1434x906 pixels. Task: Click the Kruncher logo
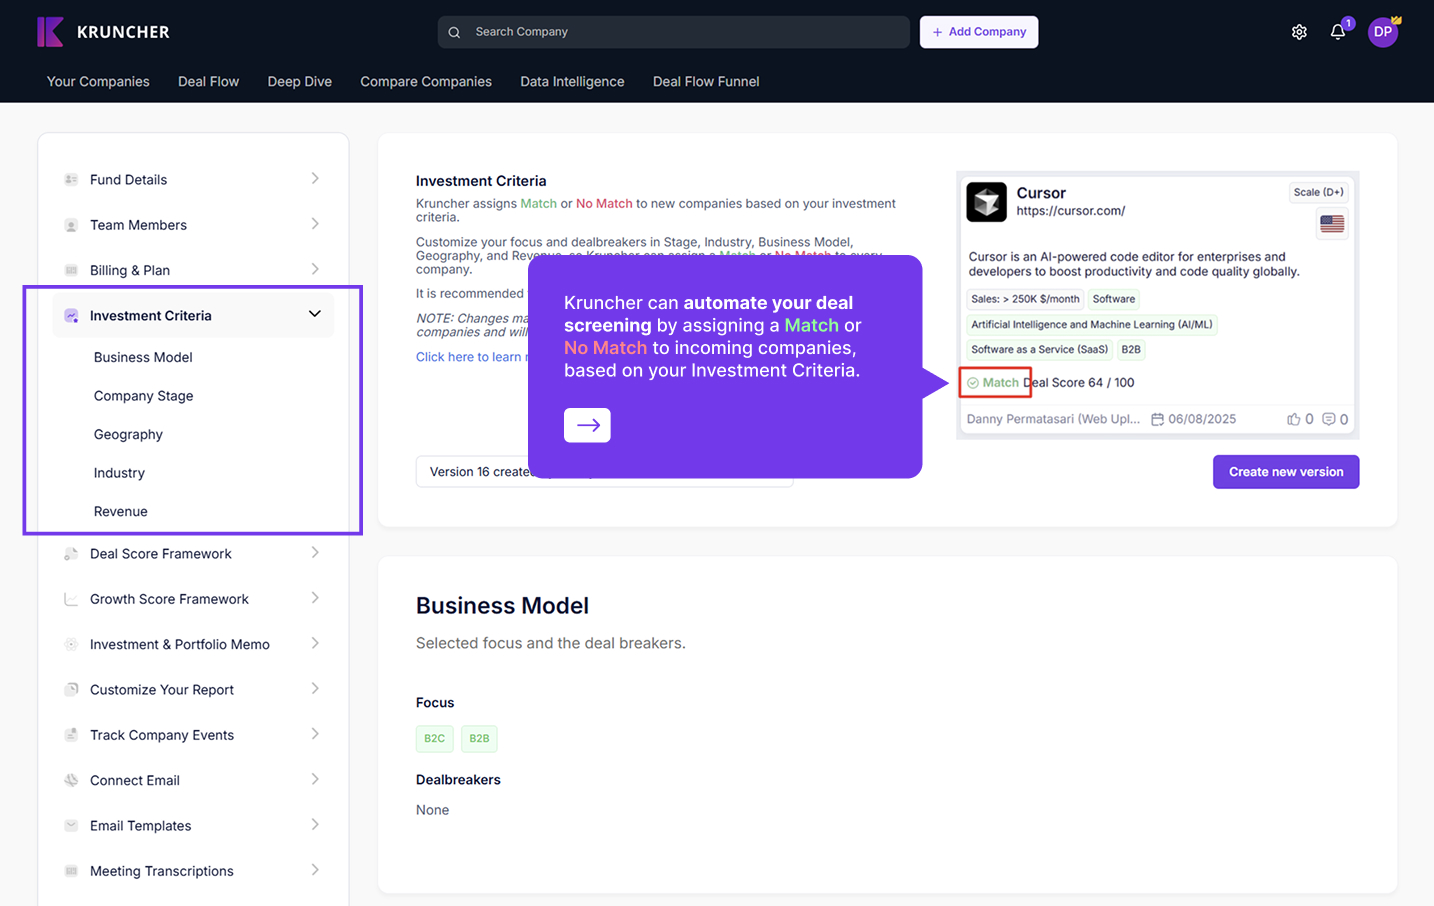(x=103, y=32)
